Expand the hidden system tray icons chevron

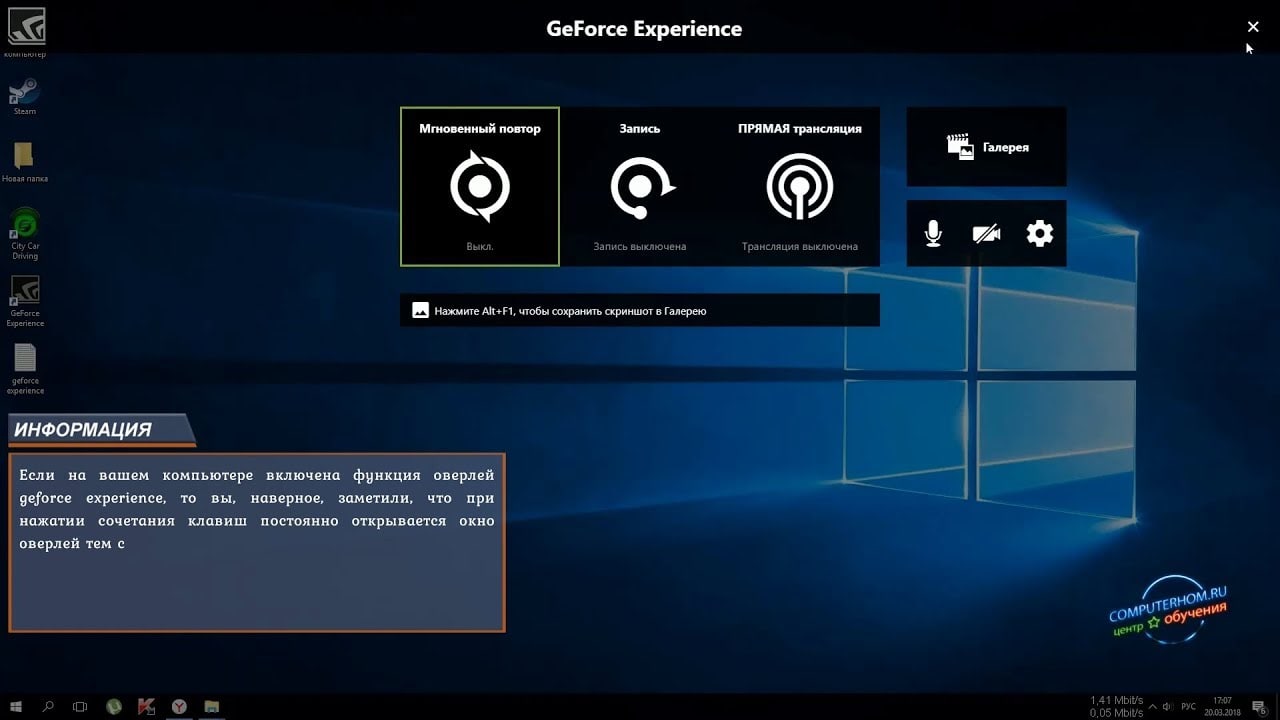tap(1155, 706)
